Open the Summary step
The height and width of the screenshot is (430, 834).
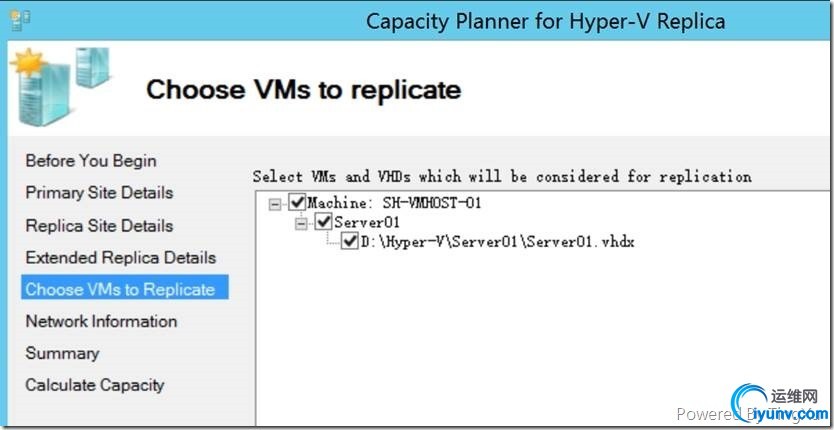[x=62, y=353]
